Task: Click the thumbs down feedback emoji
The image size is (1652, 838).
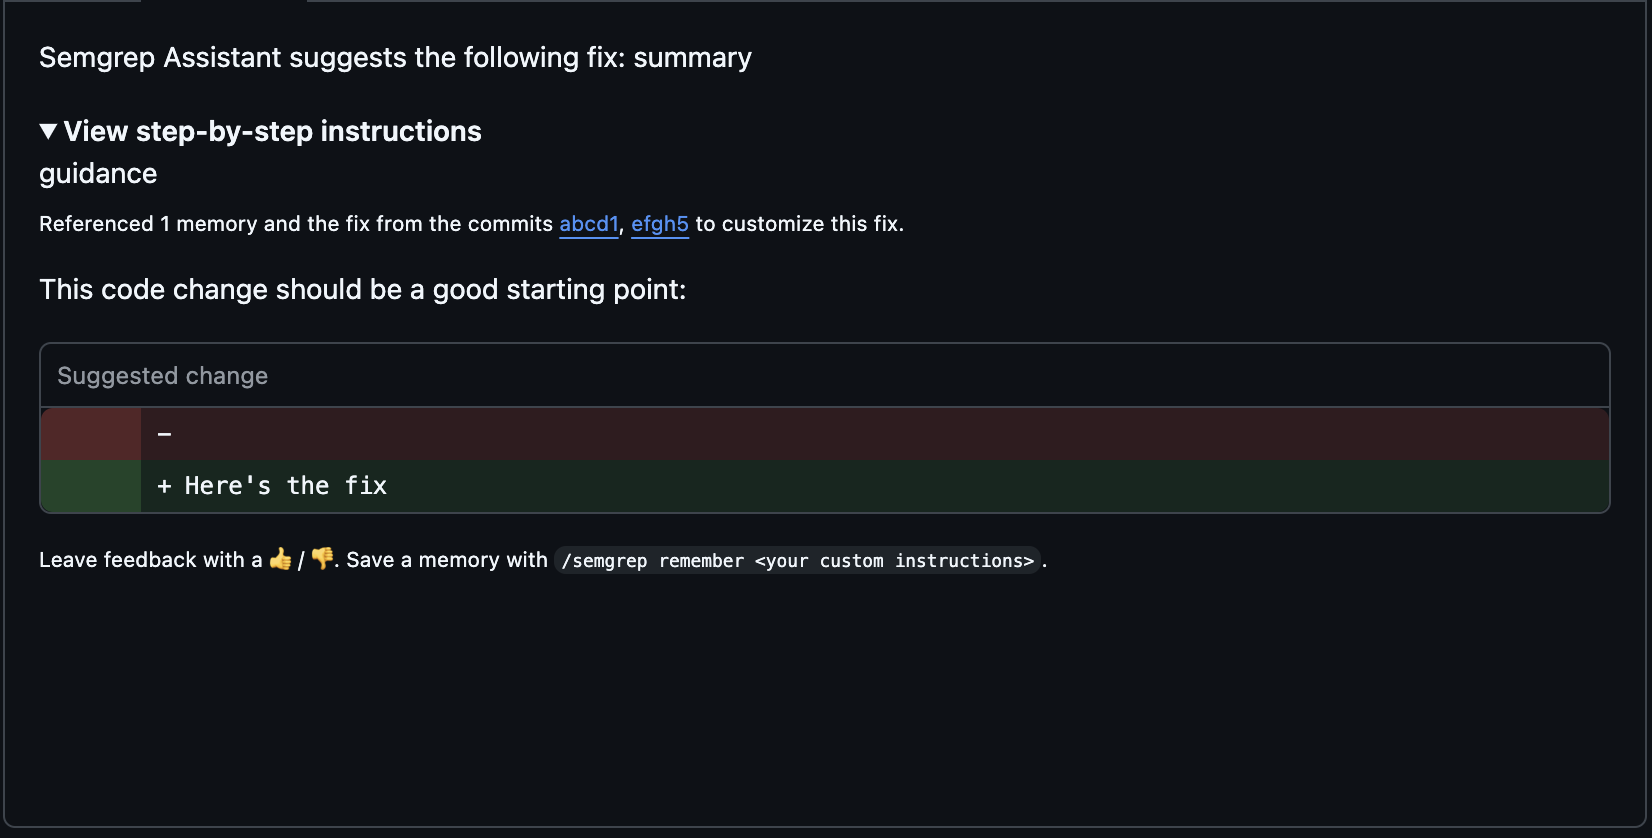Action: click(x=321, y=560)
